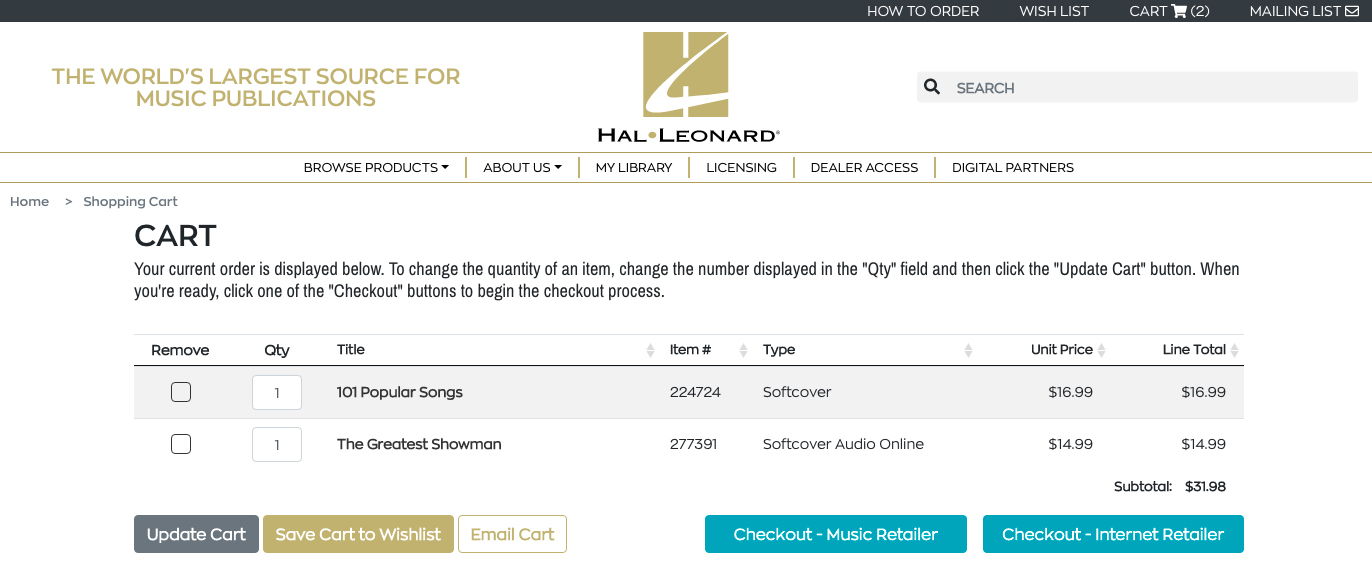Sort by Unit Price column arrows
The image size is (1372, 577).
click(x=1102, y=350)
